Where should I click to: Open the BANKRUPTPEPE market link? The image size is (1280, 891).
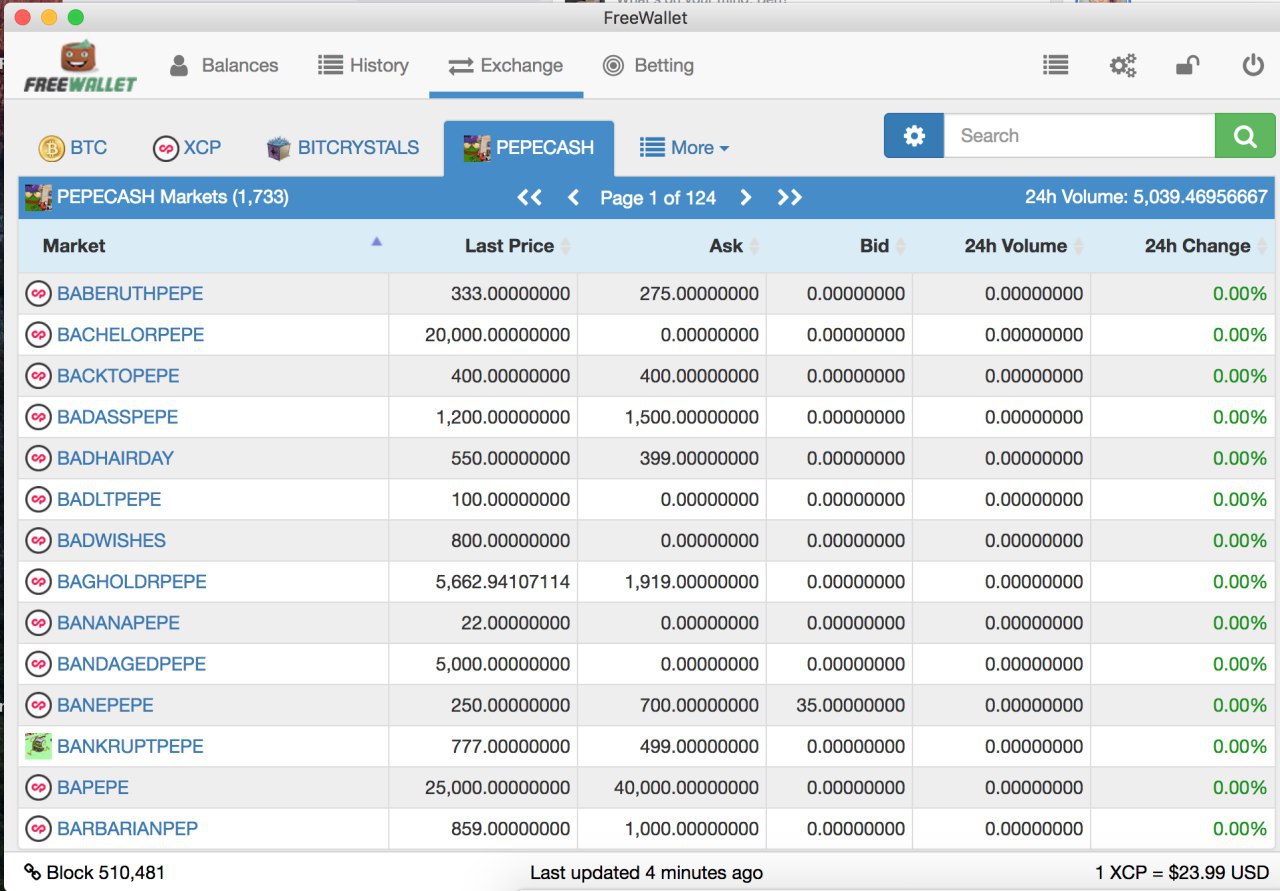coord(130,746)
